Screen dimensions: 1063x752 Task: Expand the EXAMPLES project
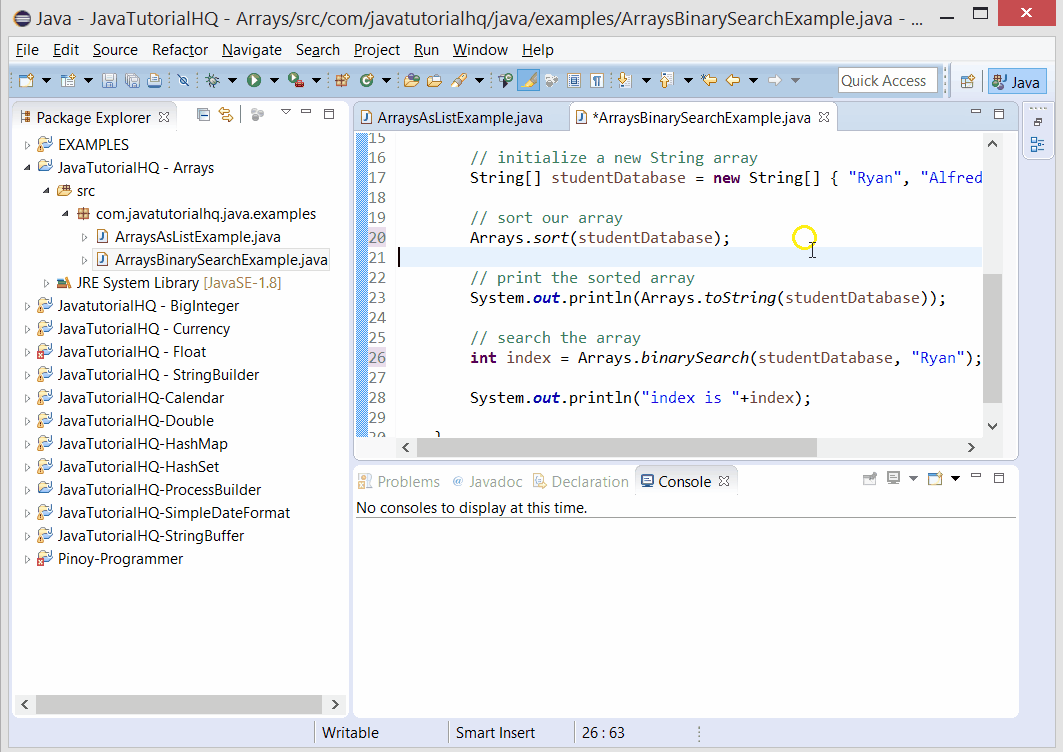click(x=30, y=143)
